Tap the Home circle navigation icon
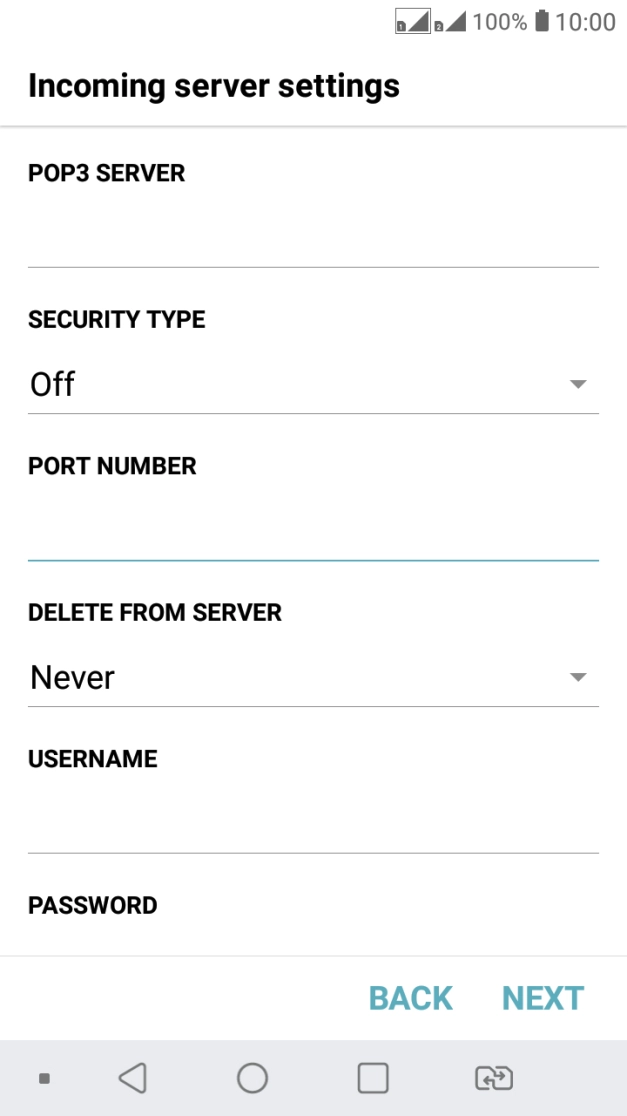 [x=252, y=1077]
